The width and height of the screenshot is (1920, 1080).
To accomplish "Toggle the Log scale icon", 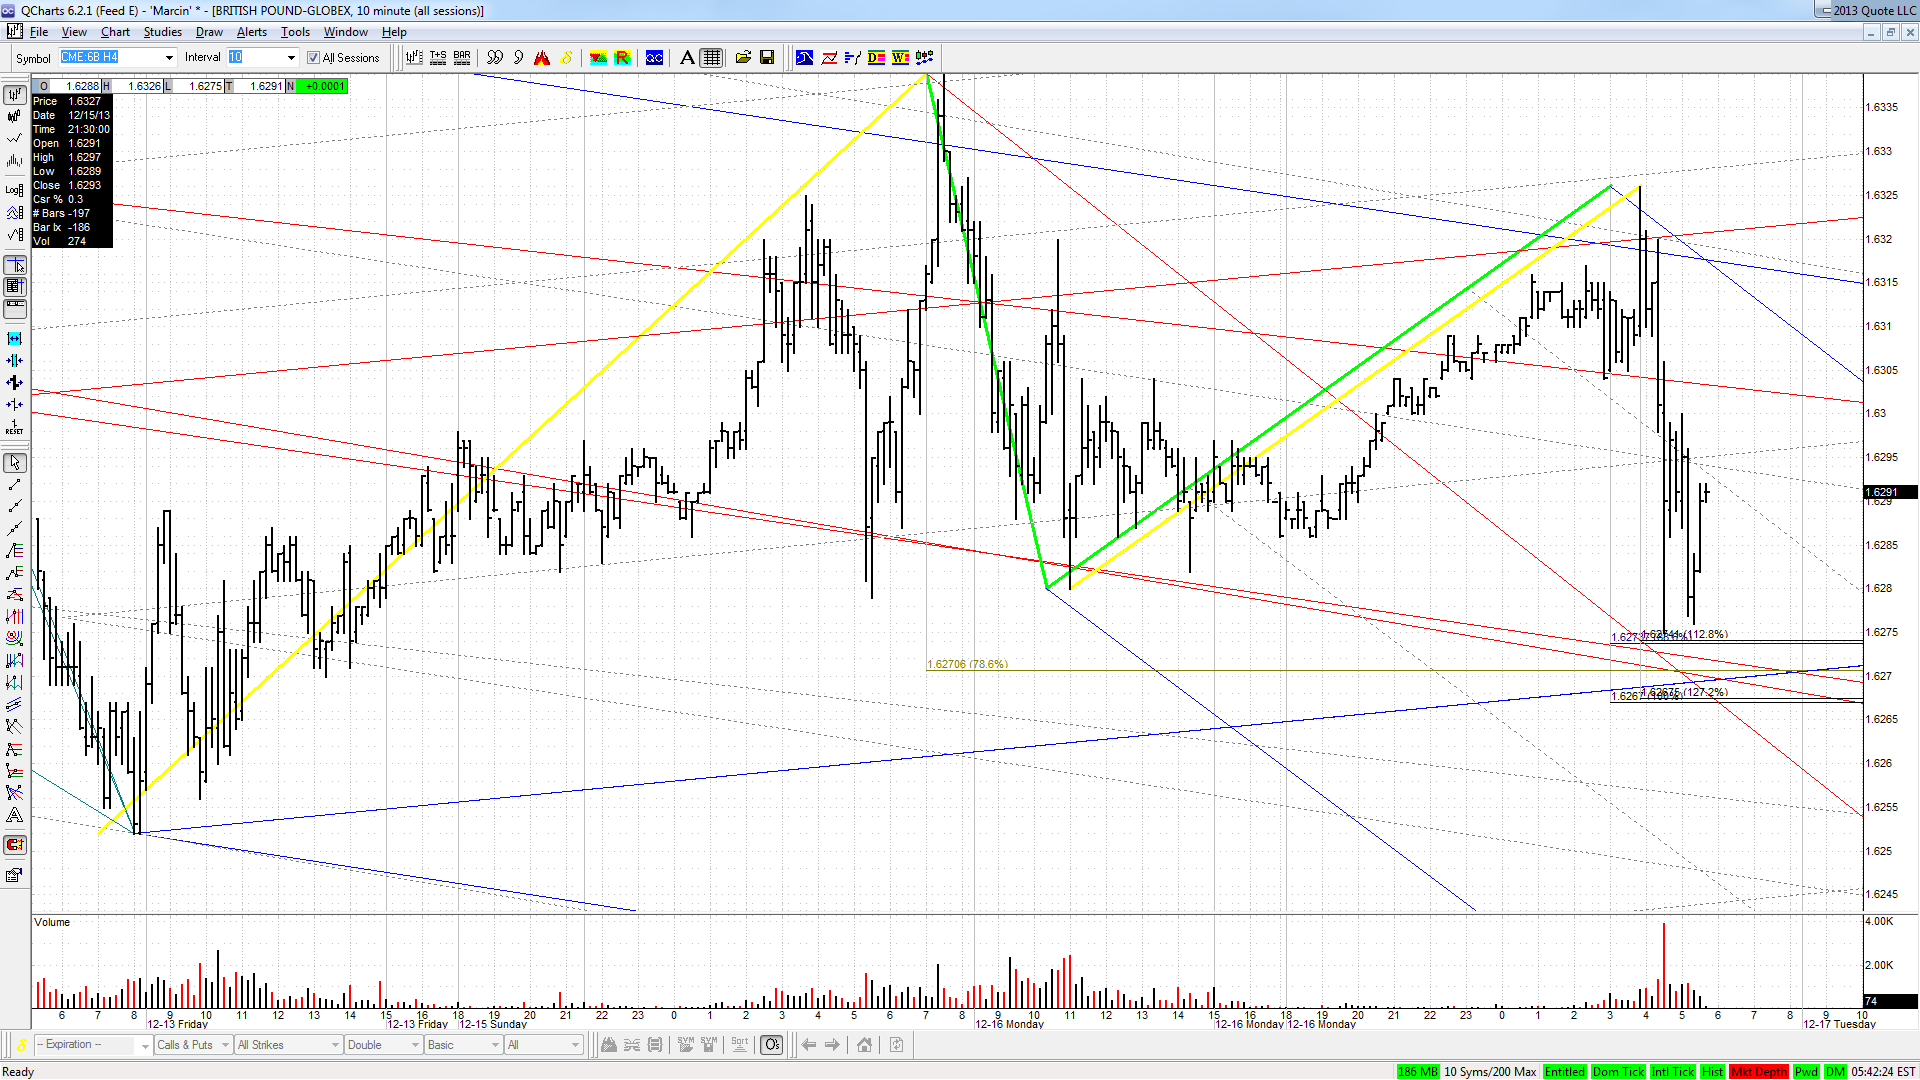I will (x=15, y=190).
